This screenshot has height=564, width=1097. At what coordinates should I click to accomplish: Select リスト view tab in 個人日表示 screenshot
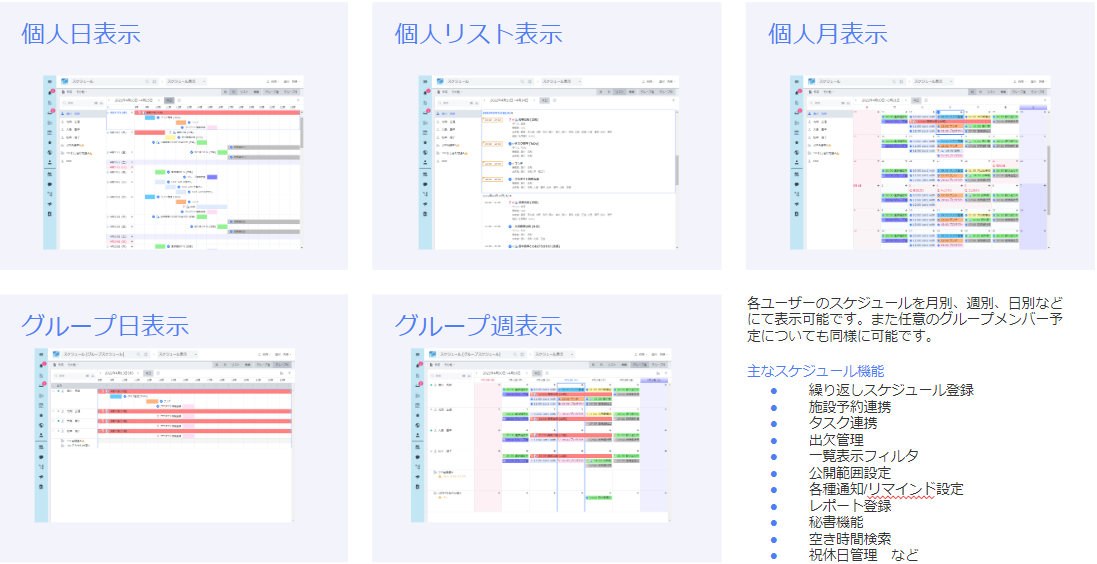point(243,91)
